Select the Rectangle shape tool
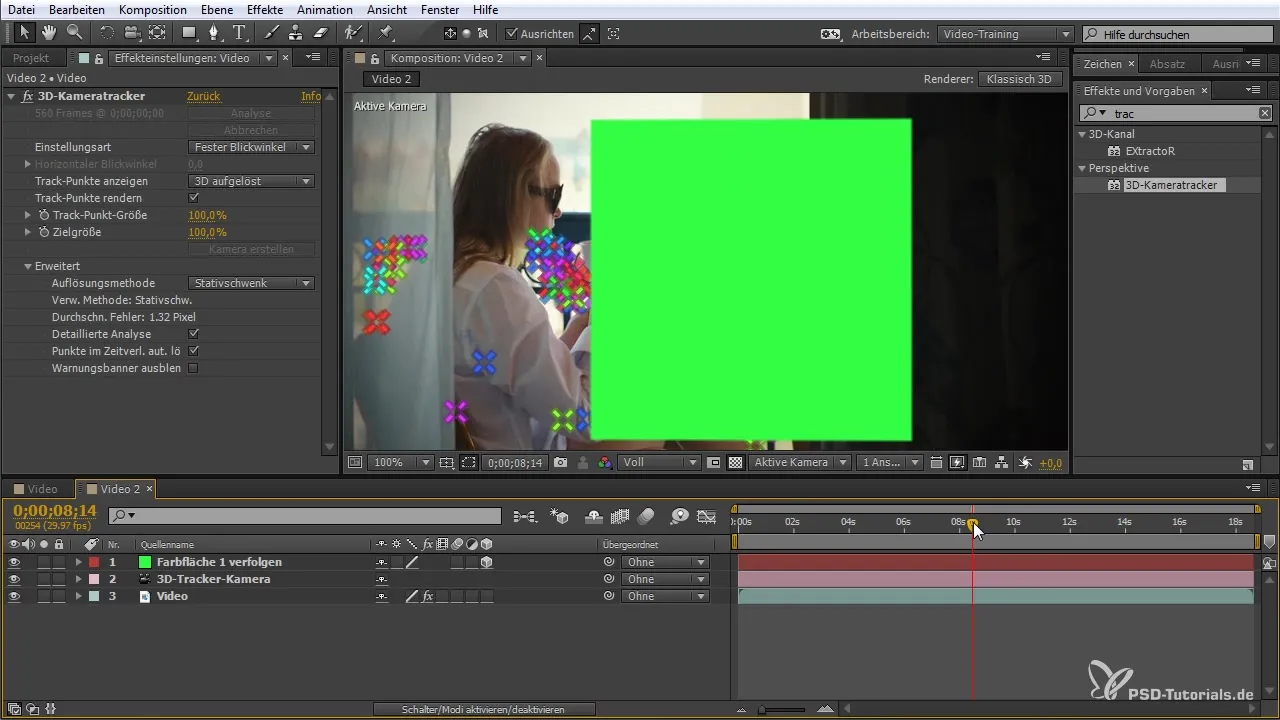This screenshot has height=720, width=1280. 190,33
